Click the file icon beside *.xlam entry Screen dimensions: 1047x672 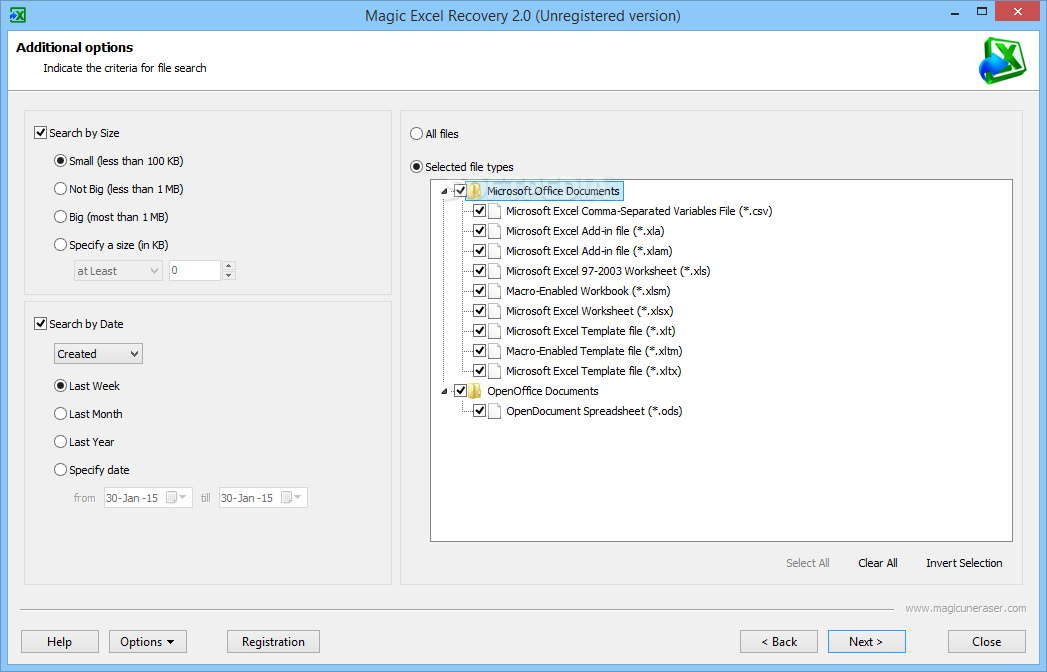(x=495, y=251)
